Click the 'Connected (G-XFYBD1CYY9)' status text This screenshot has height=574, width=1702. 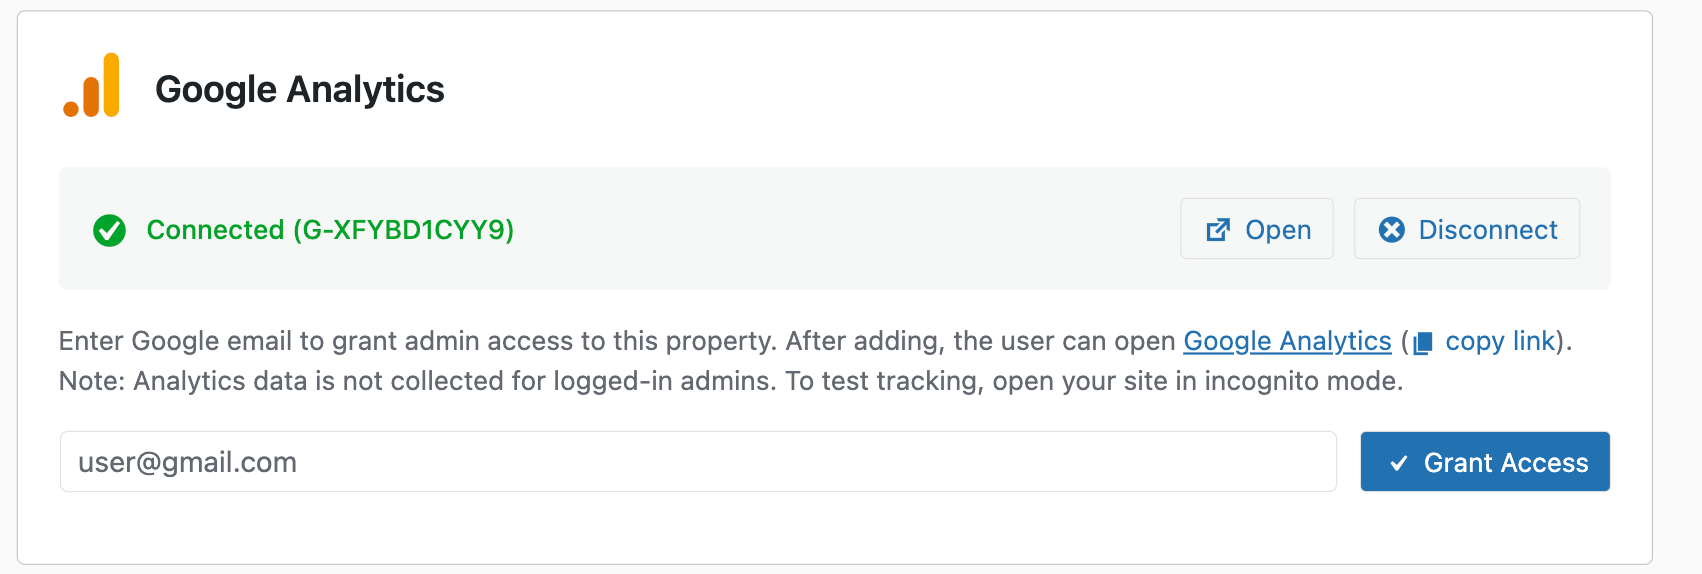pos(330,230)
